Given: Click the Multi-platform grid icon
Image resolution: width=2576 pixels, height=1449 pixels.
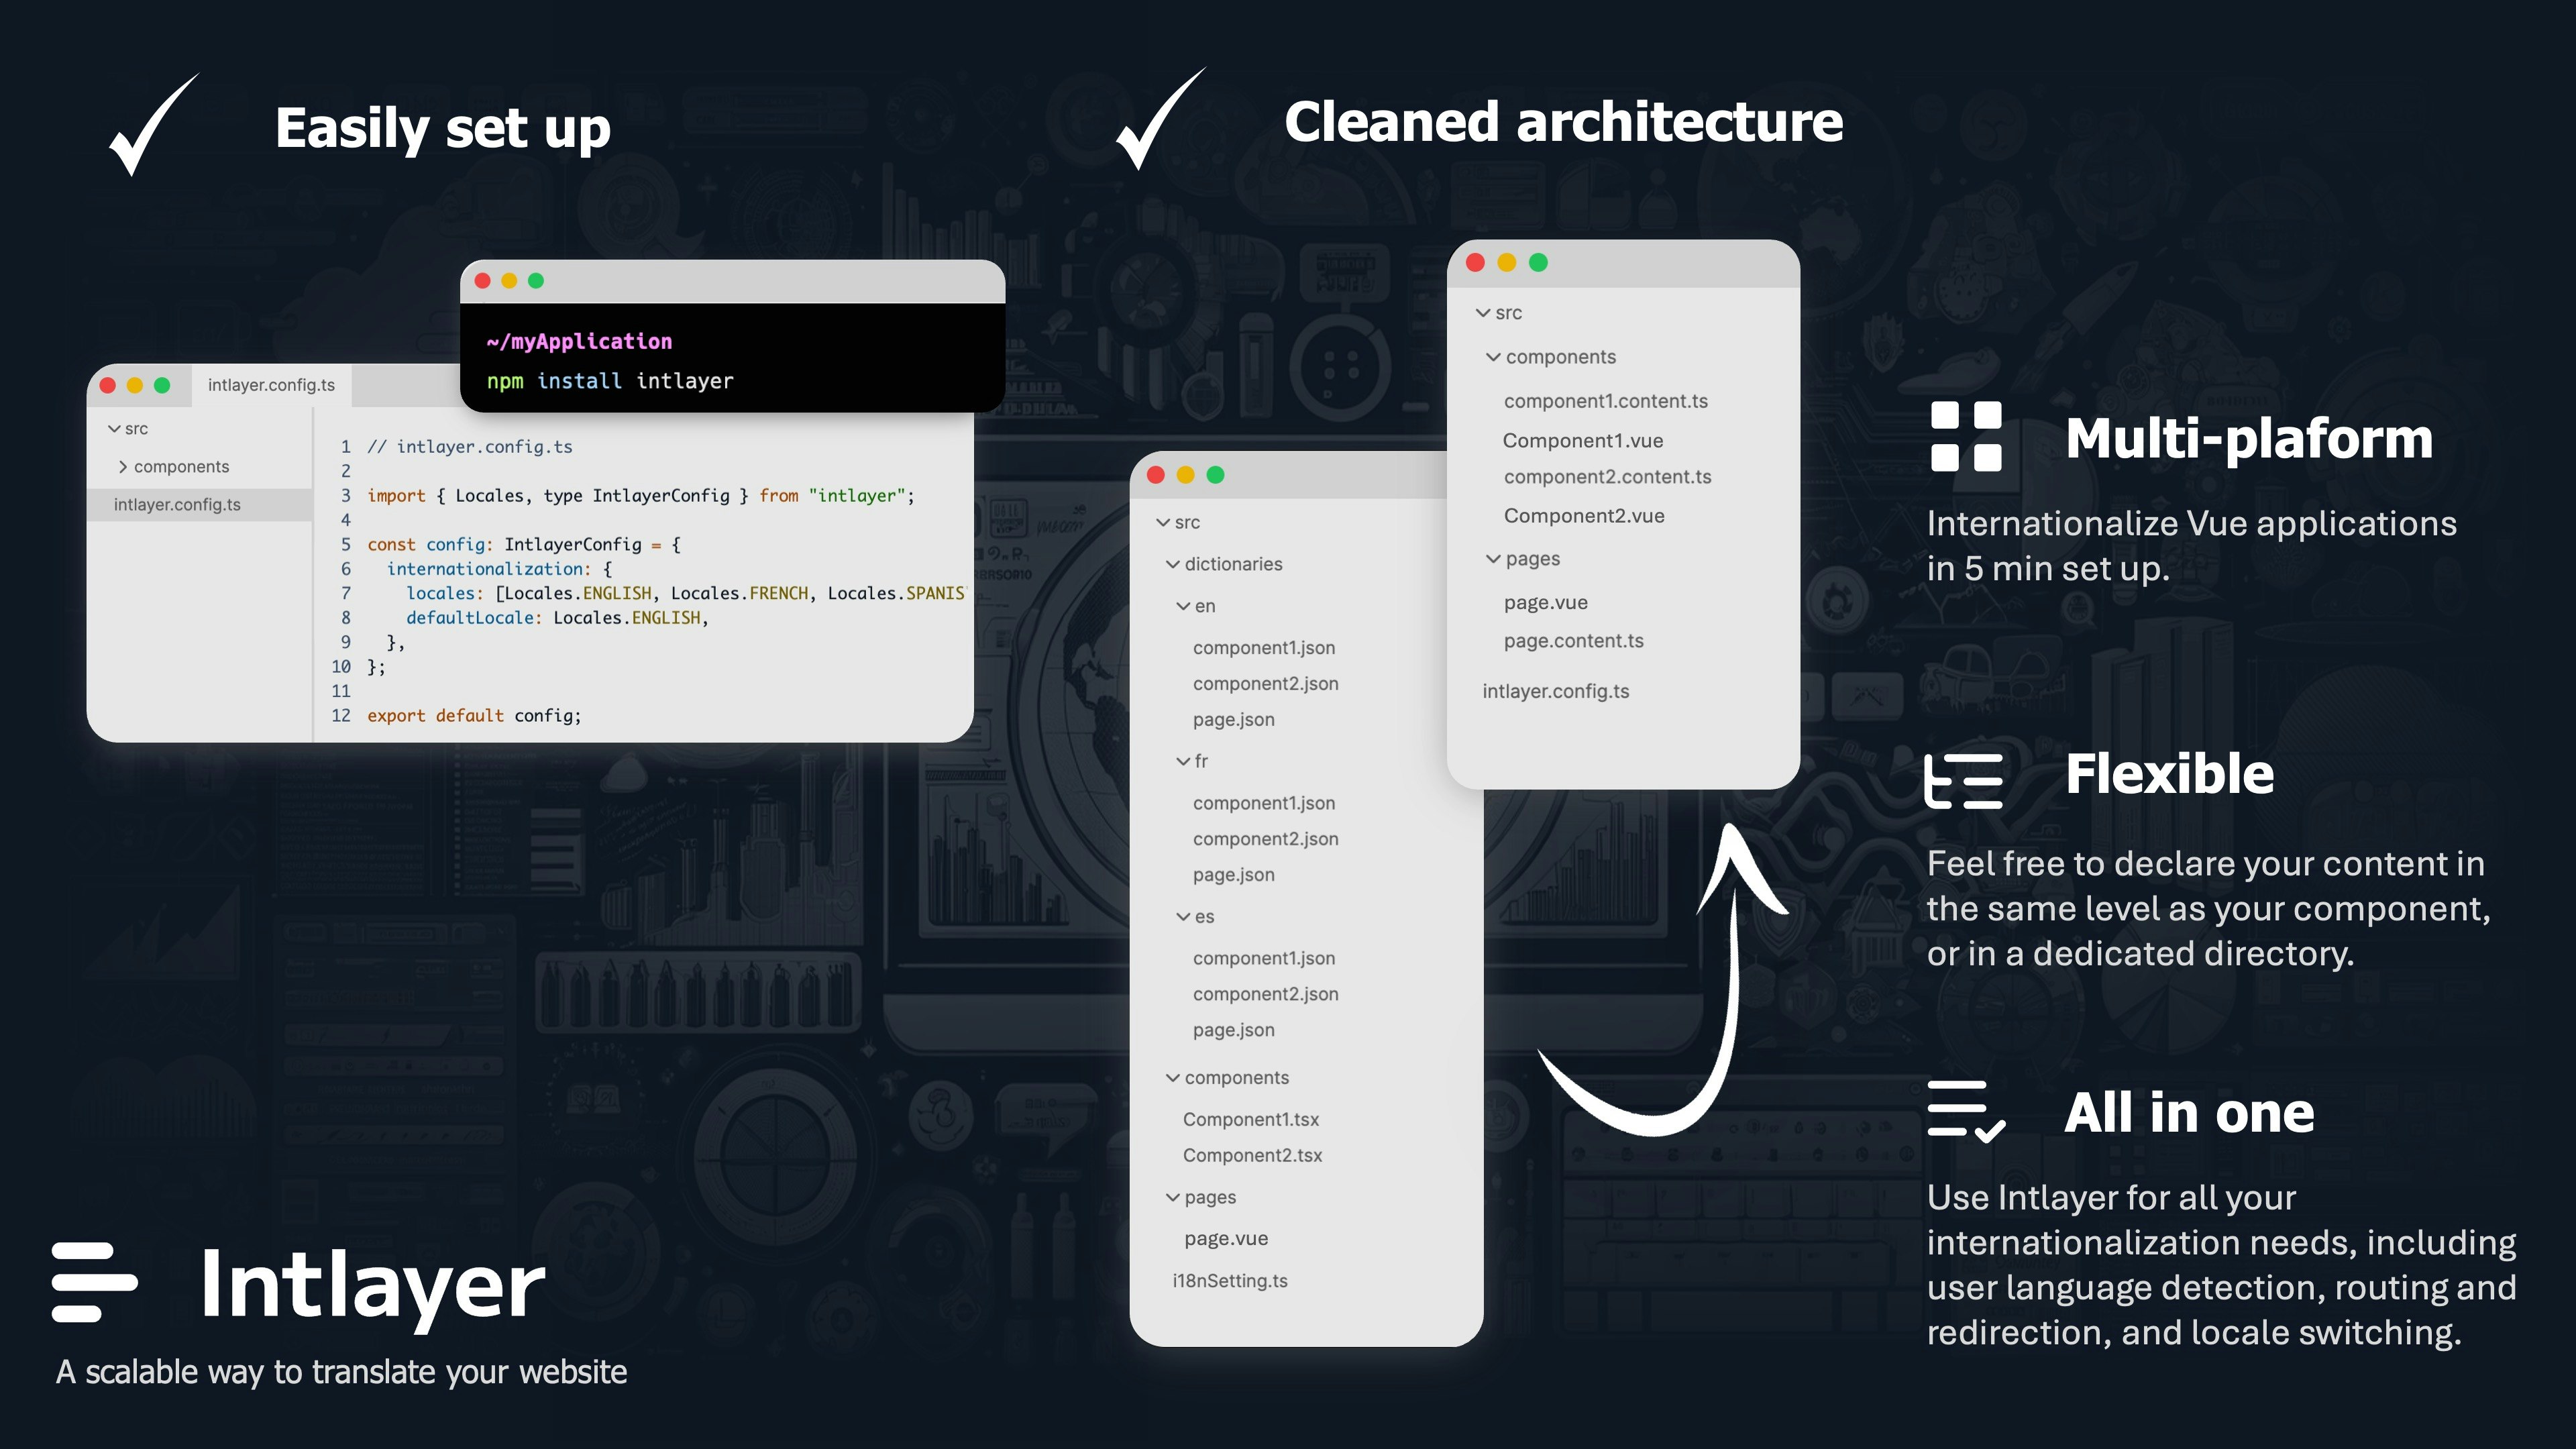Looking at the screenshot, I should pos(1966,436).
